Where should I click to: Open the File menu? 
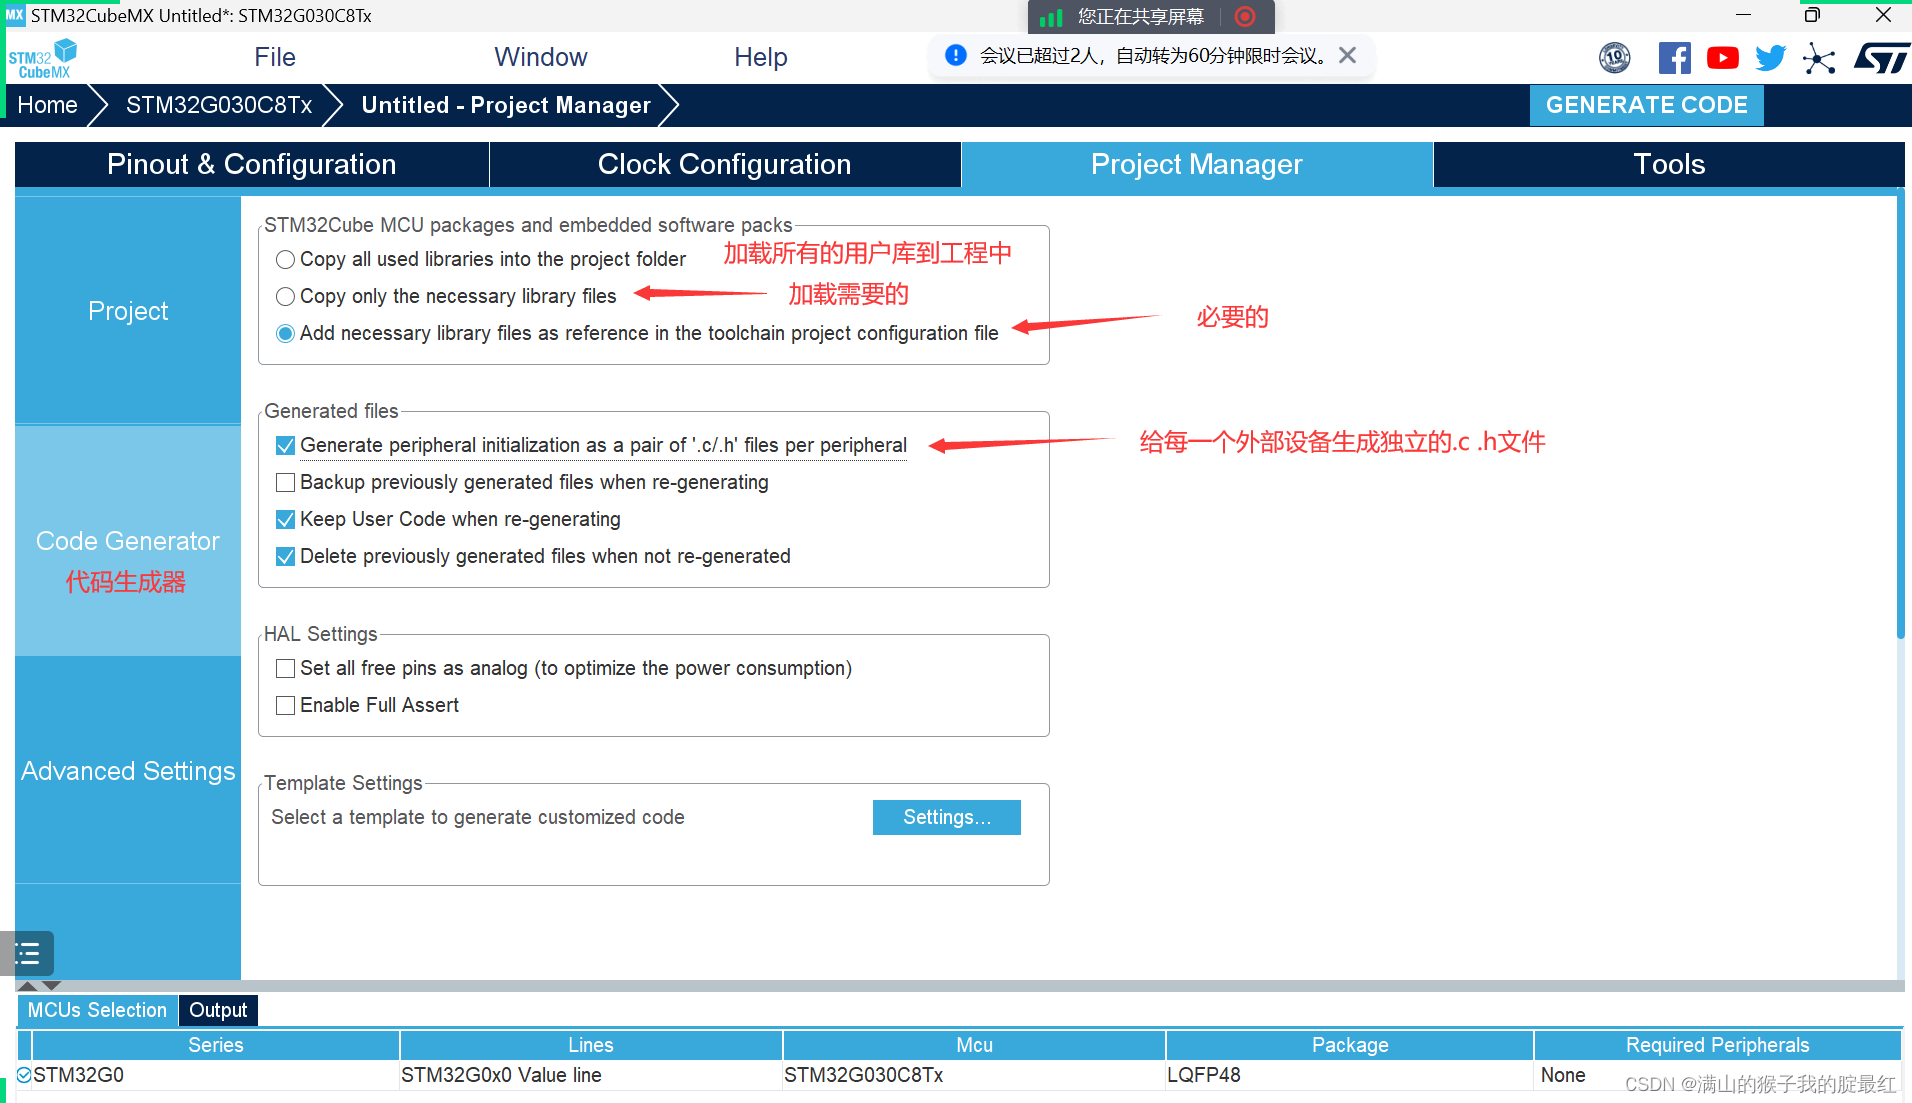[274, 57]
